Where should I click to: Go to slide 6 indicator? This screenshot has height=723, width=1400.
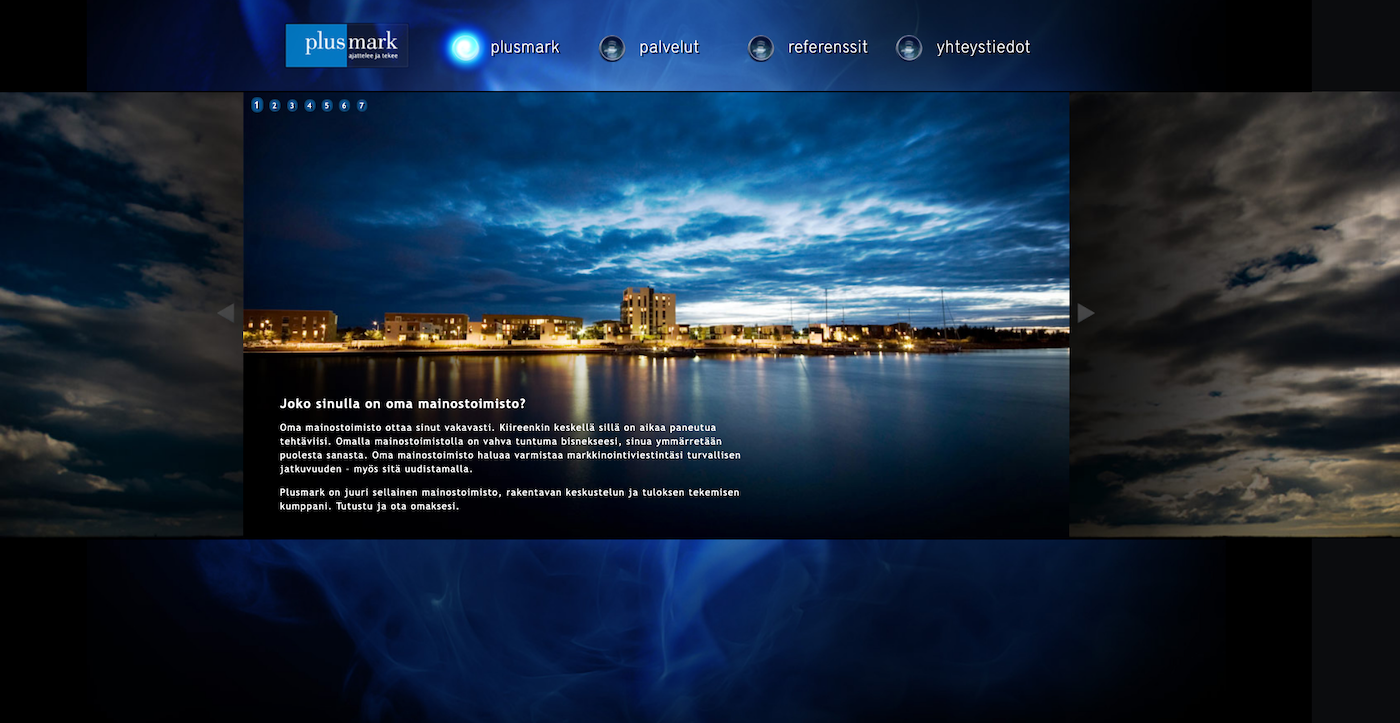[x=344, y=105]
